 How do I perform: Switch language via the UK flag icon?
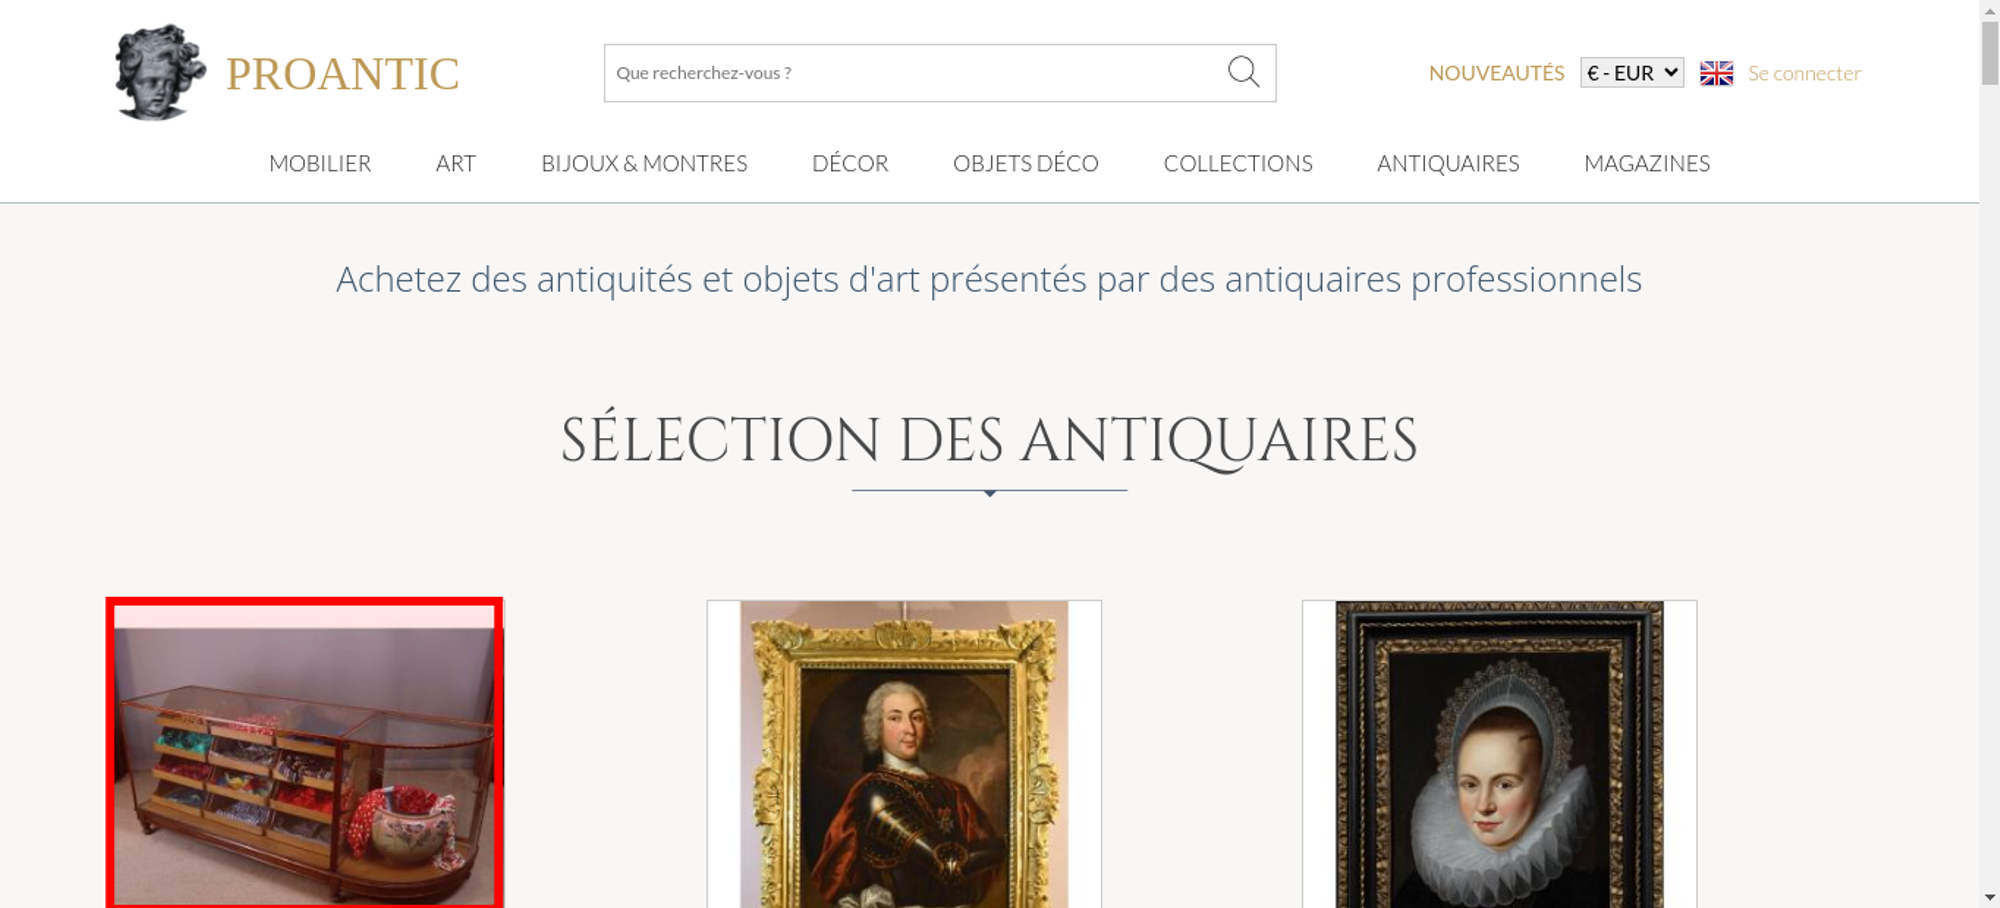point(1716,73)
